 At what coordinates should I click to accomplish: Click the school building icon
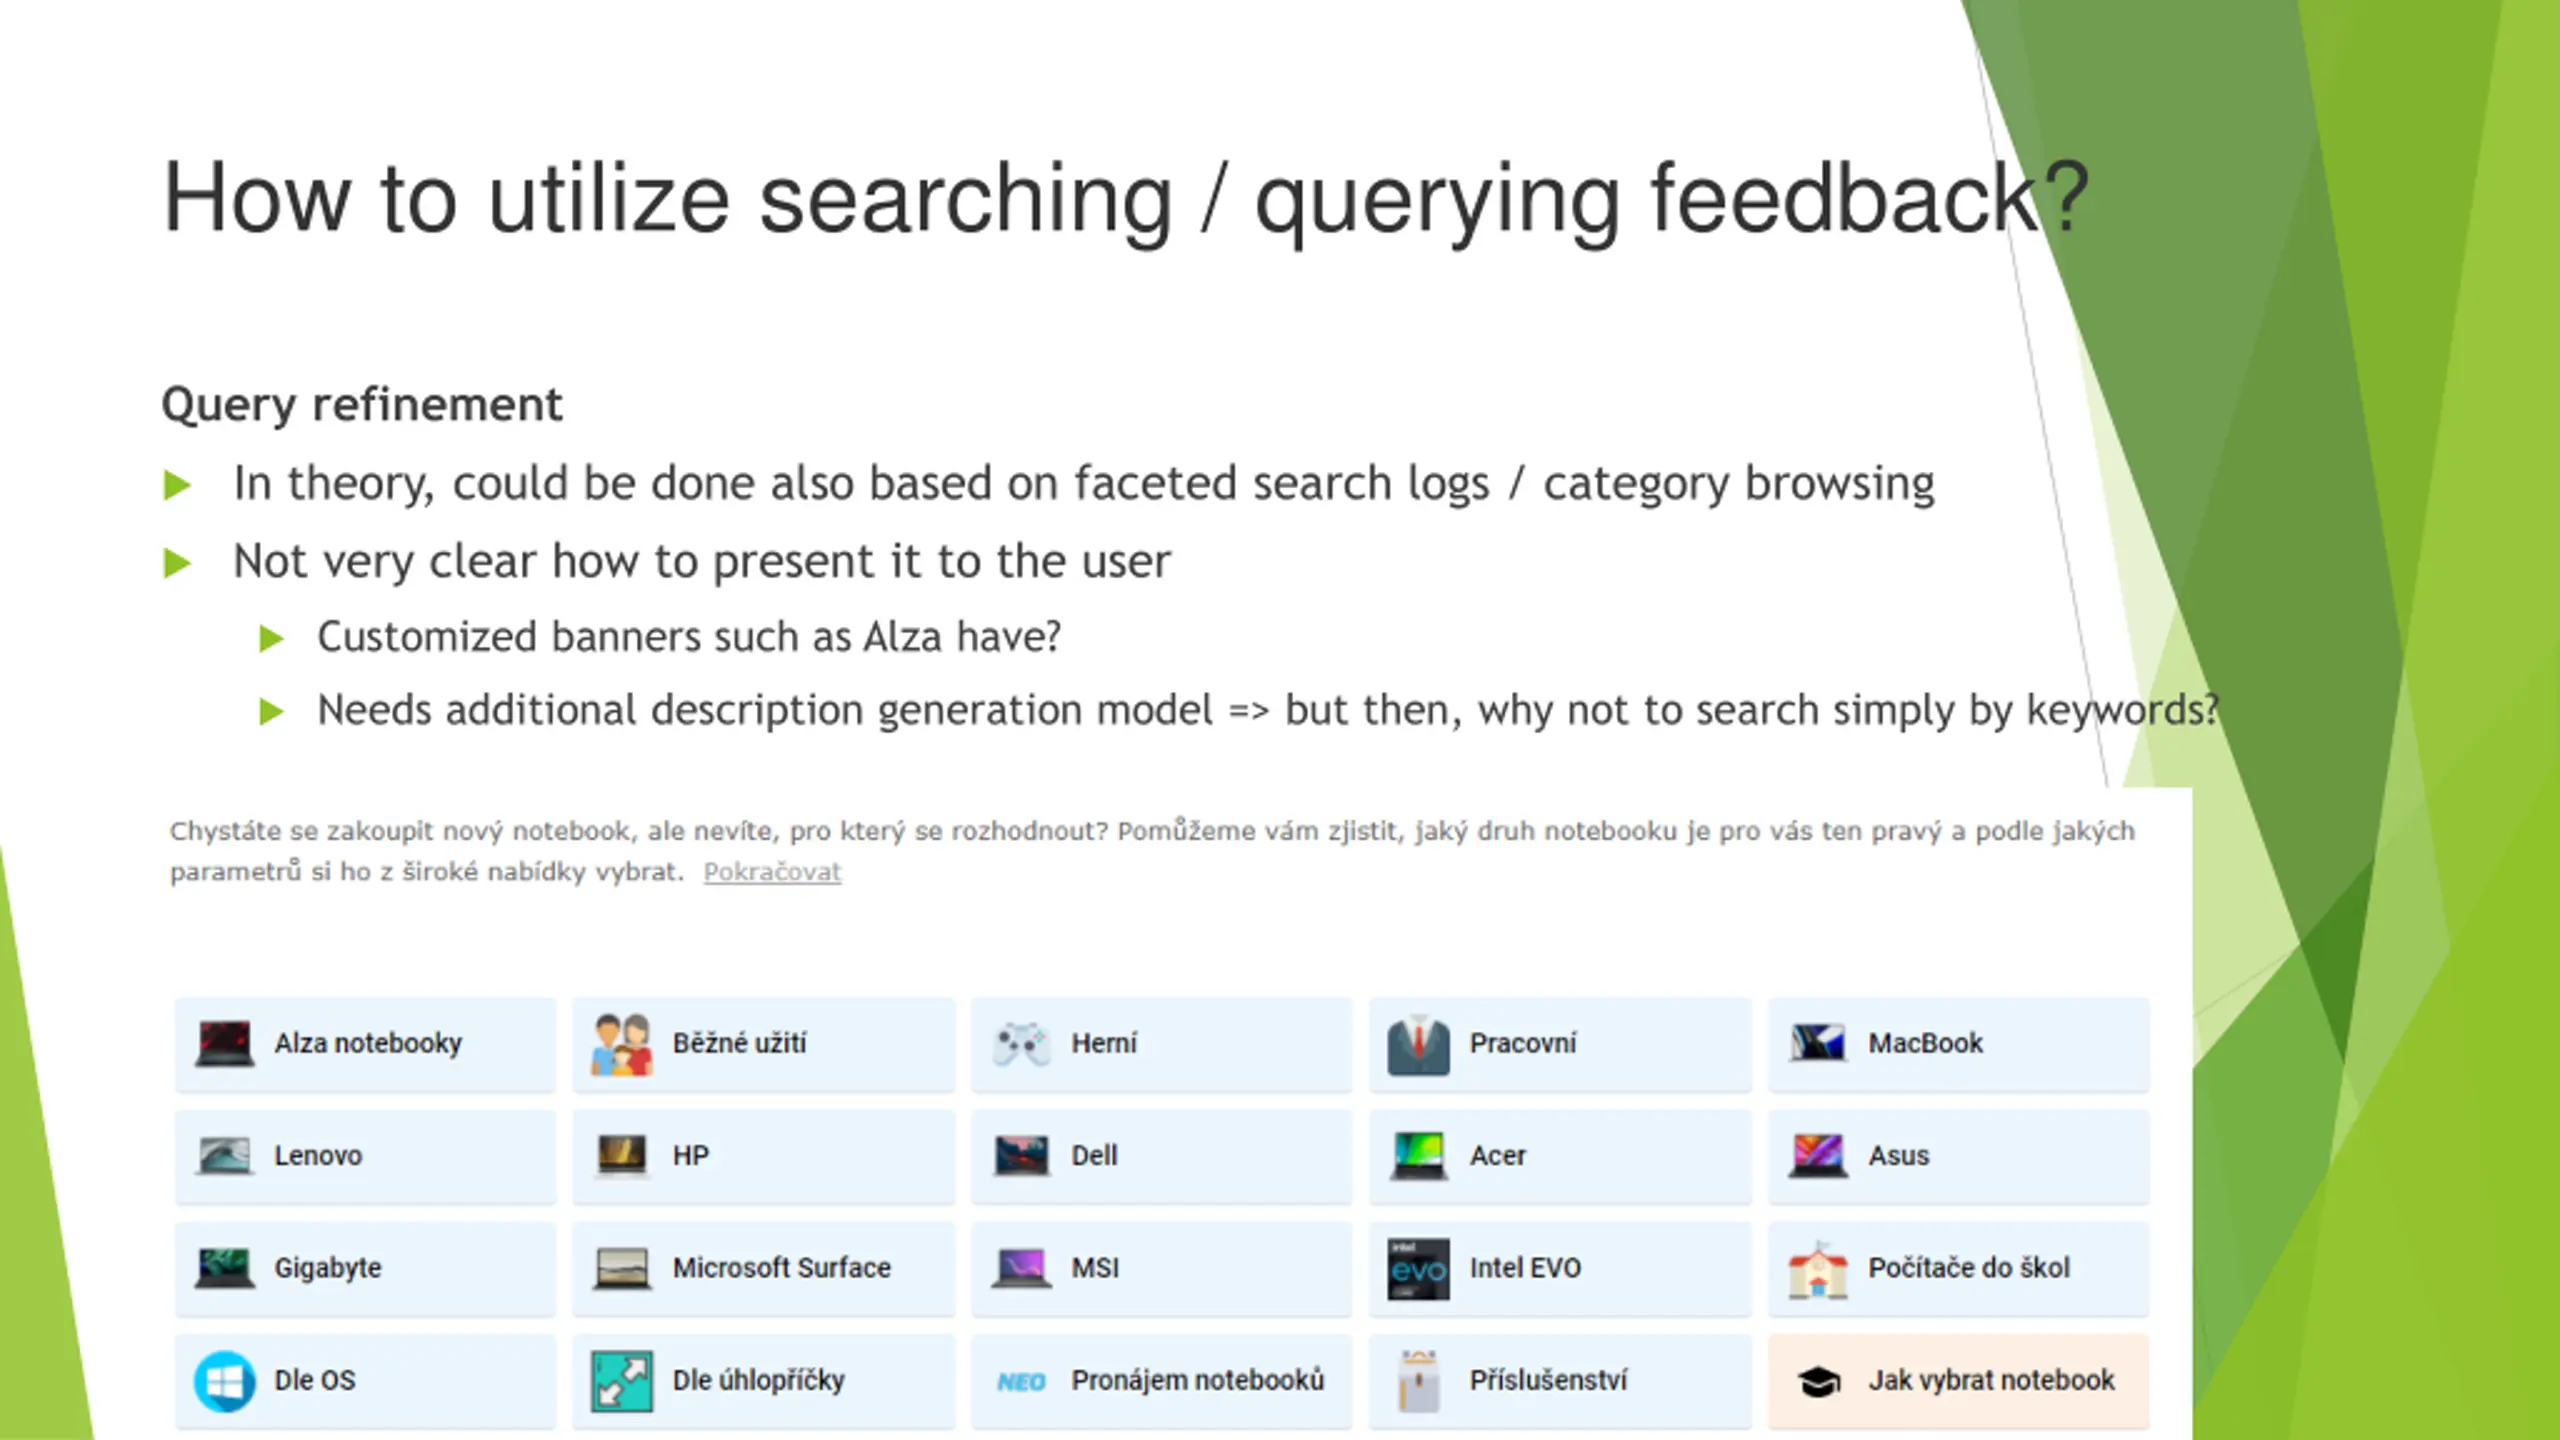(1817, 1269)
